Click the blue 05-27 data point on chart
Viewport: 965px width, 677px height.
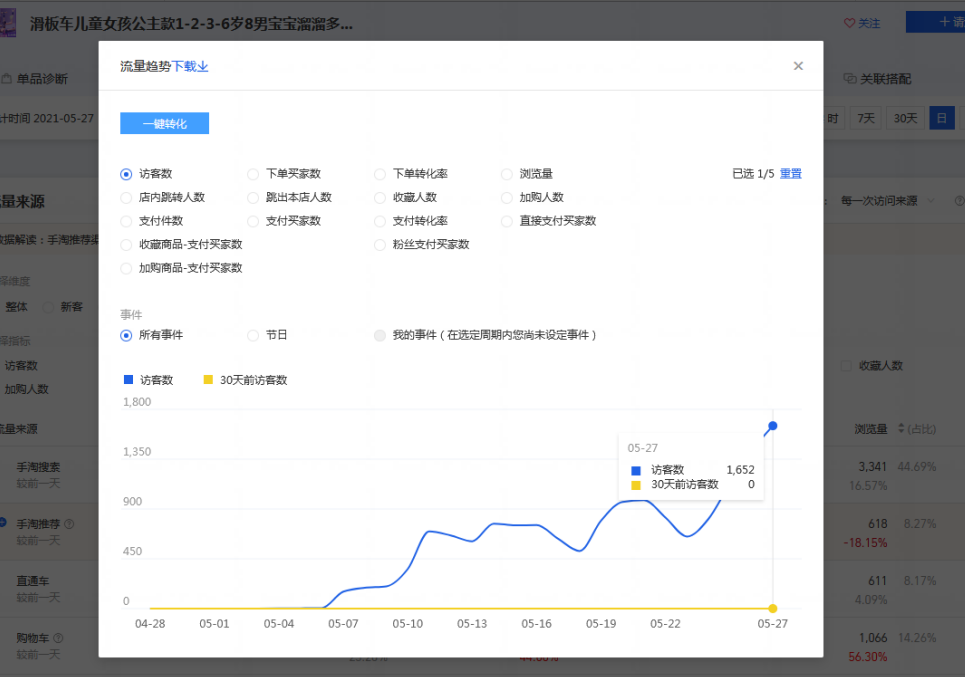coord(773,426)
